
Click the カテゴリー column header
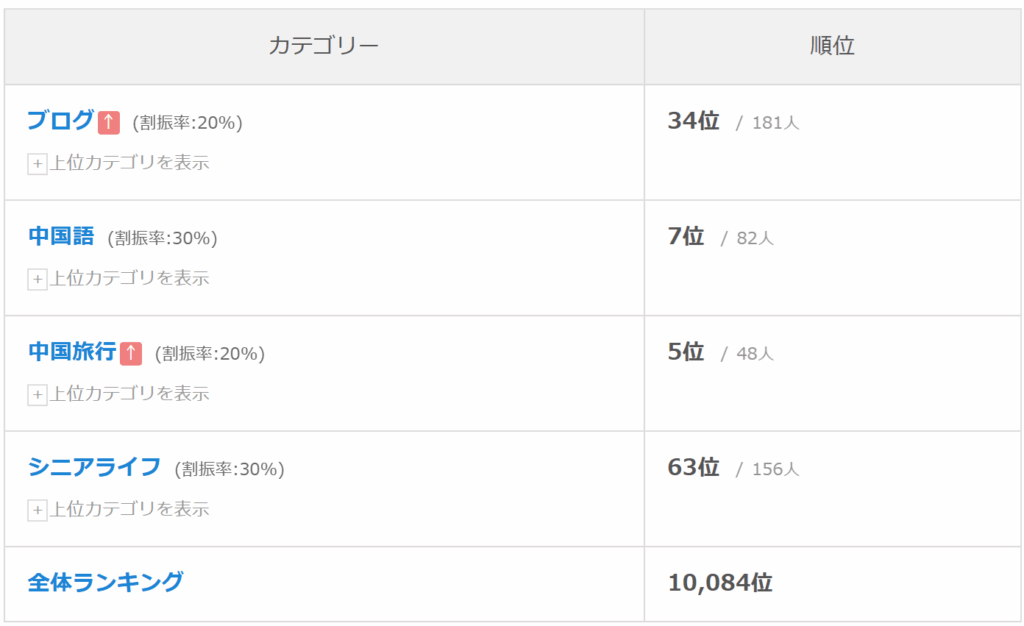pos(324,46)
